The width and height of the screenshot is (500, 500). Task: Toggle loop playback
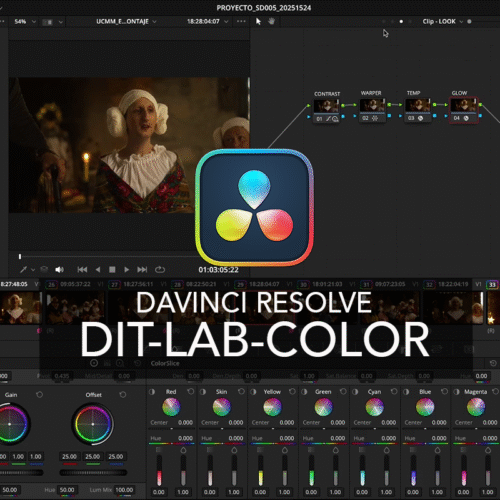click(160, 269)
